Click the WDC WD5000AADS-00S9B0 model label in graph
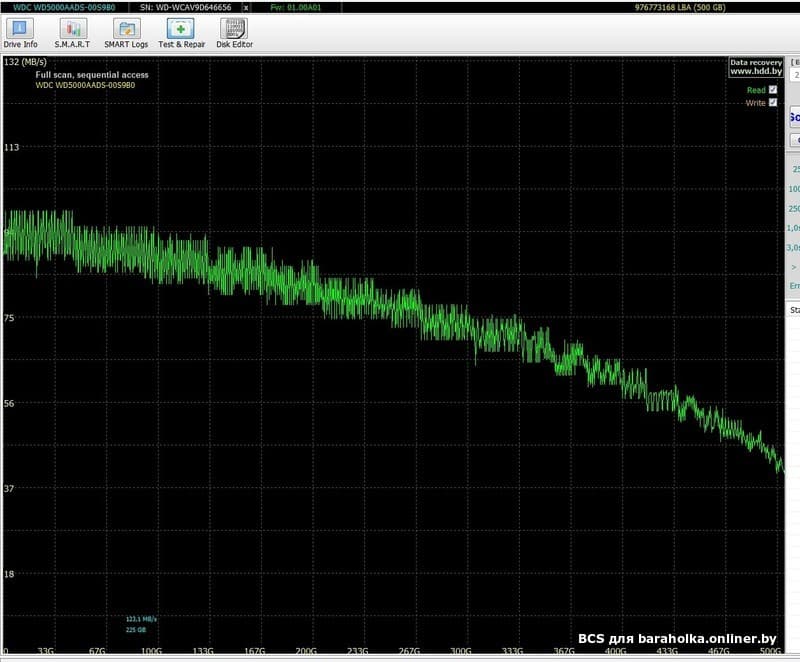Image resolution: width=800 pixels, height=662 pixels. click(x=85, y=85)
